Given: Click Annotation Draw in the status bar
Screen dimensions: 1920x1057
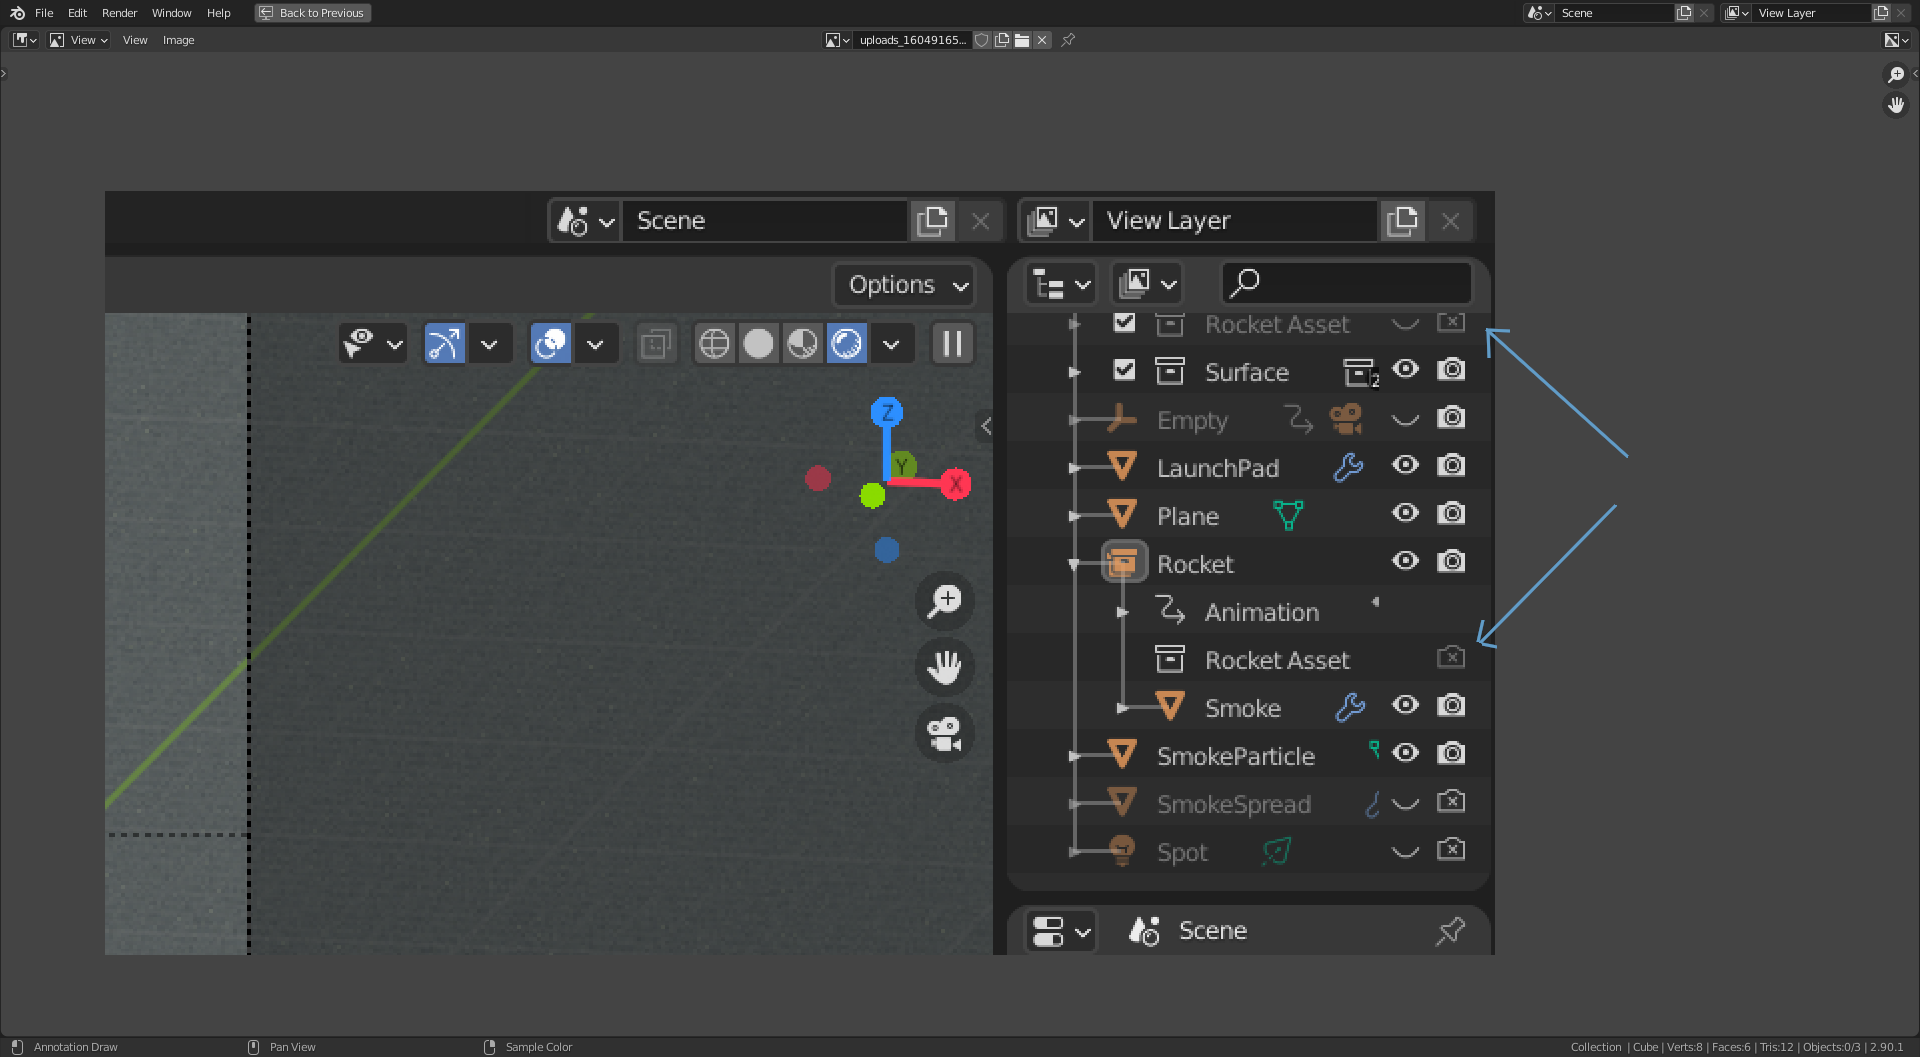Looking at the screenshot, I should point(75,1047).
